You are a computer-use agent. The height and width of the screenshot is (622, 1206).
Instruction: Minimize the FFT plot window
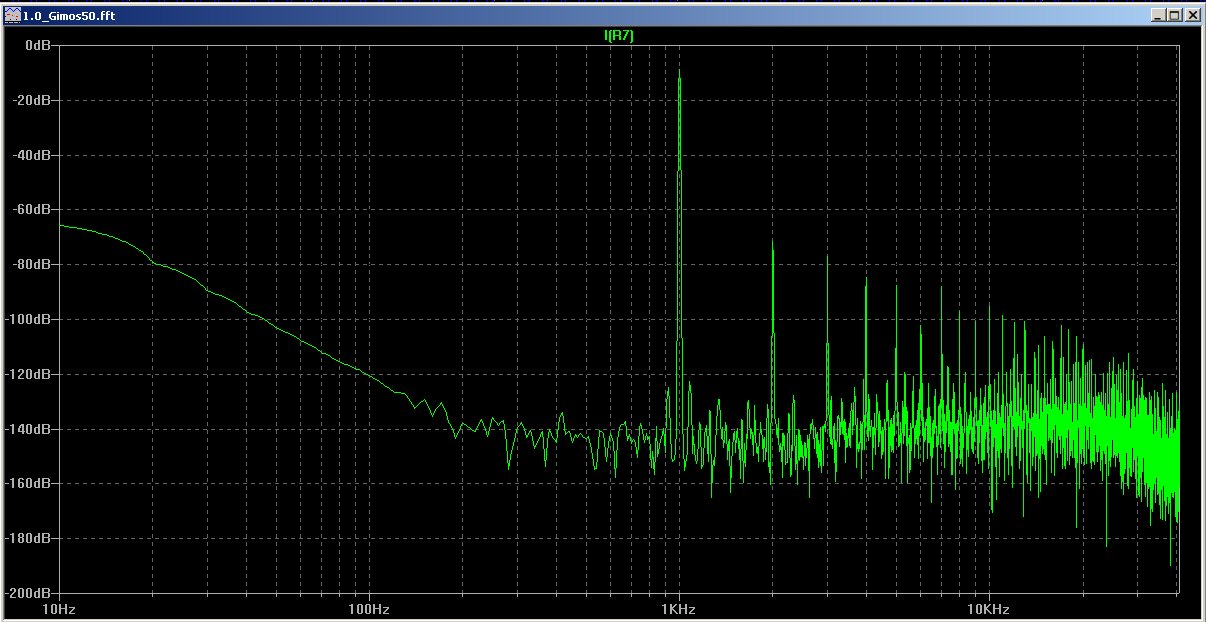pos(1158,16)
